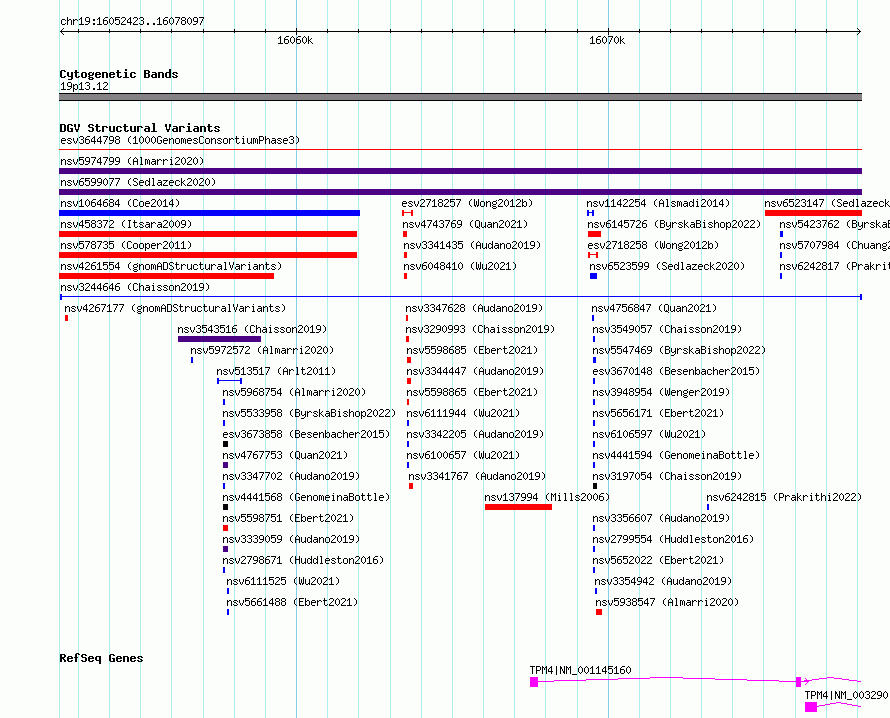This screenshot has width=890, height=718.
Task: Click the chr19:16052423..16078097 coordinate label
Action: point(132,21)
